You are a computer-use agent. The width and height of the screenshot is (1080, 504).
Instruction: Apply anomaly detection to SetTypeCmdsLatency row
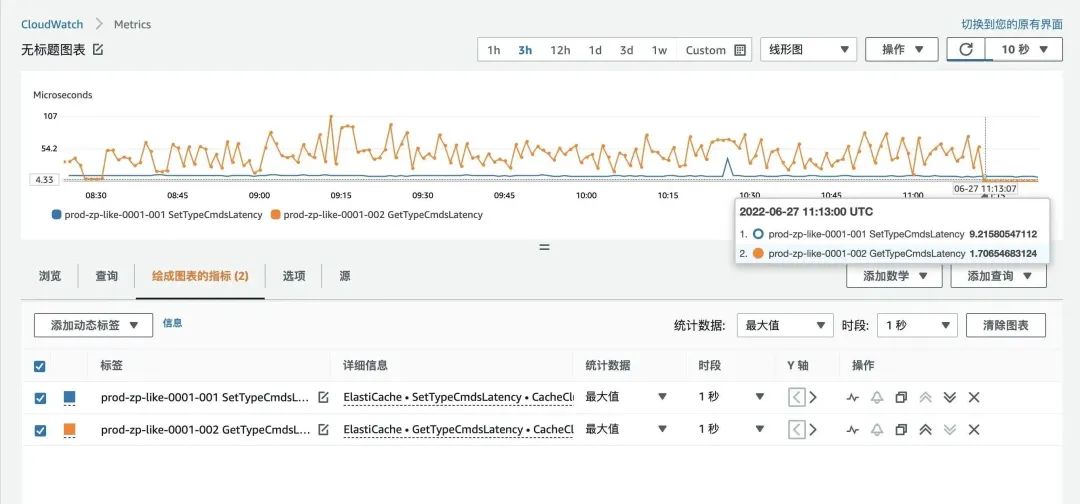point(853,397)
